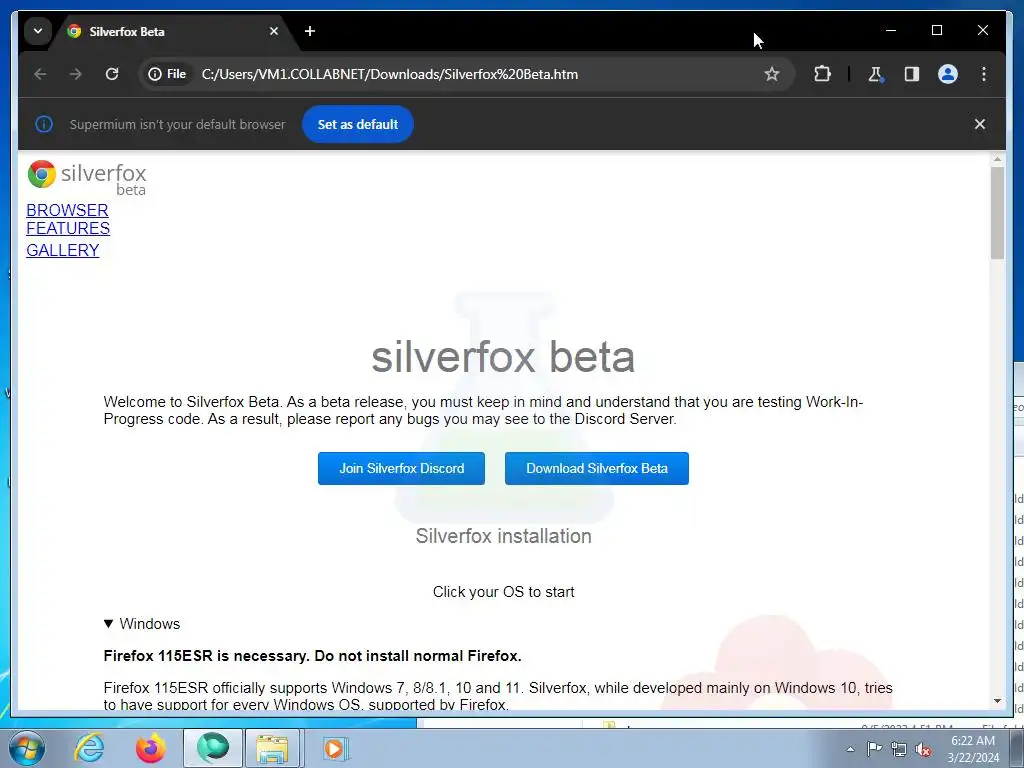Open a new tab with plus button

310,31
